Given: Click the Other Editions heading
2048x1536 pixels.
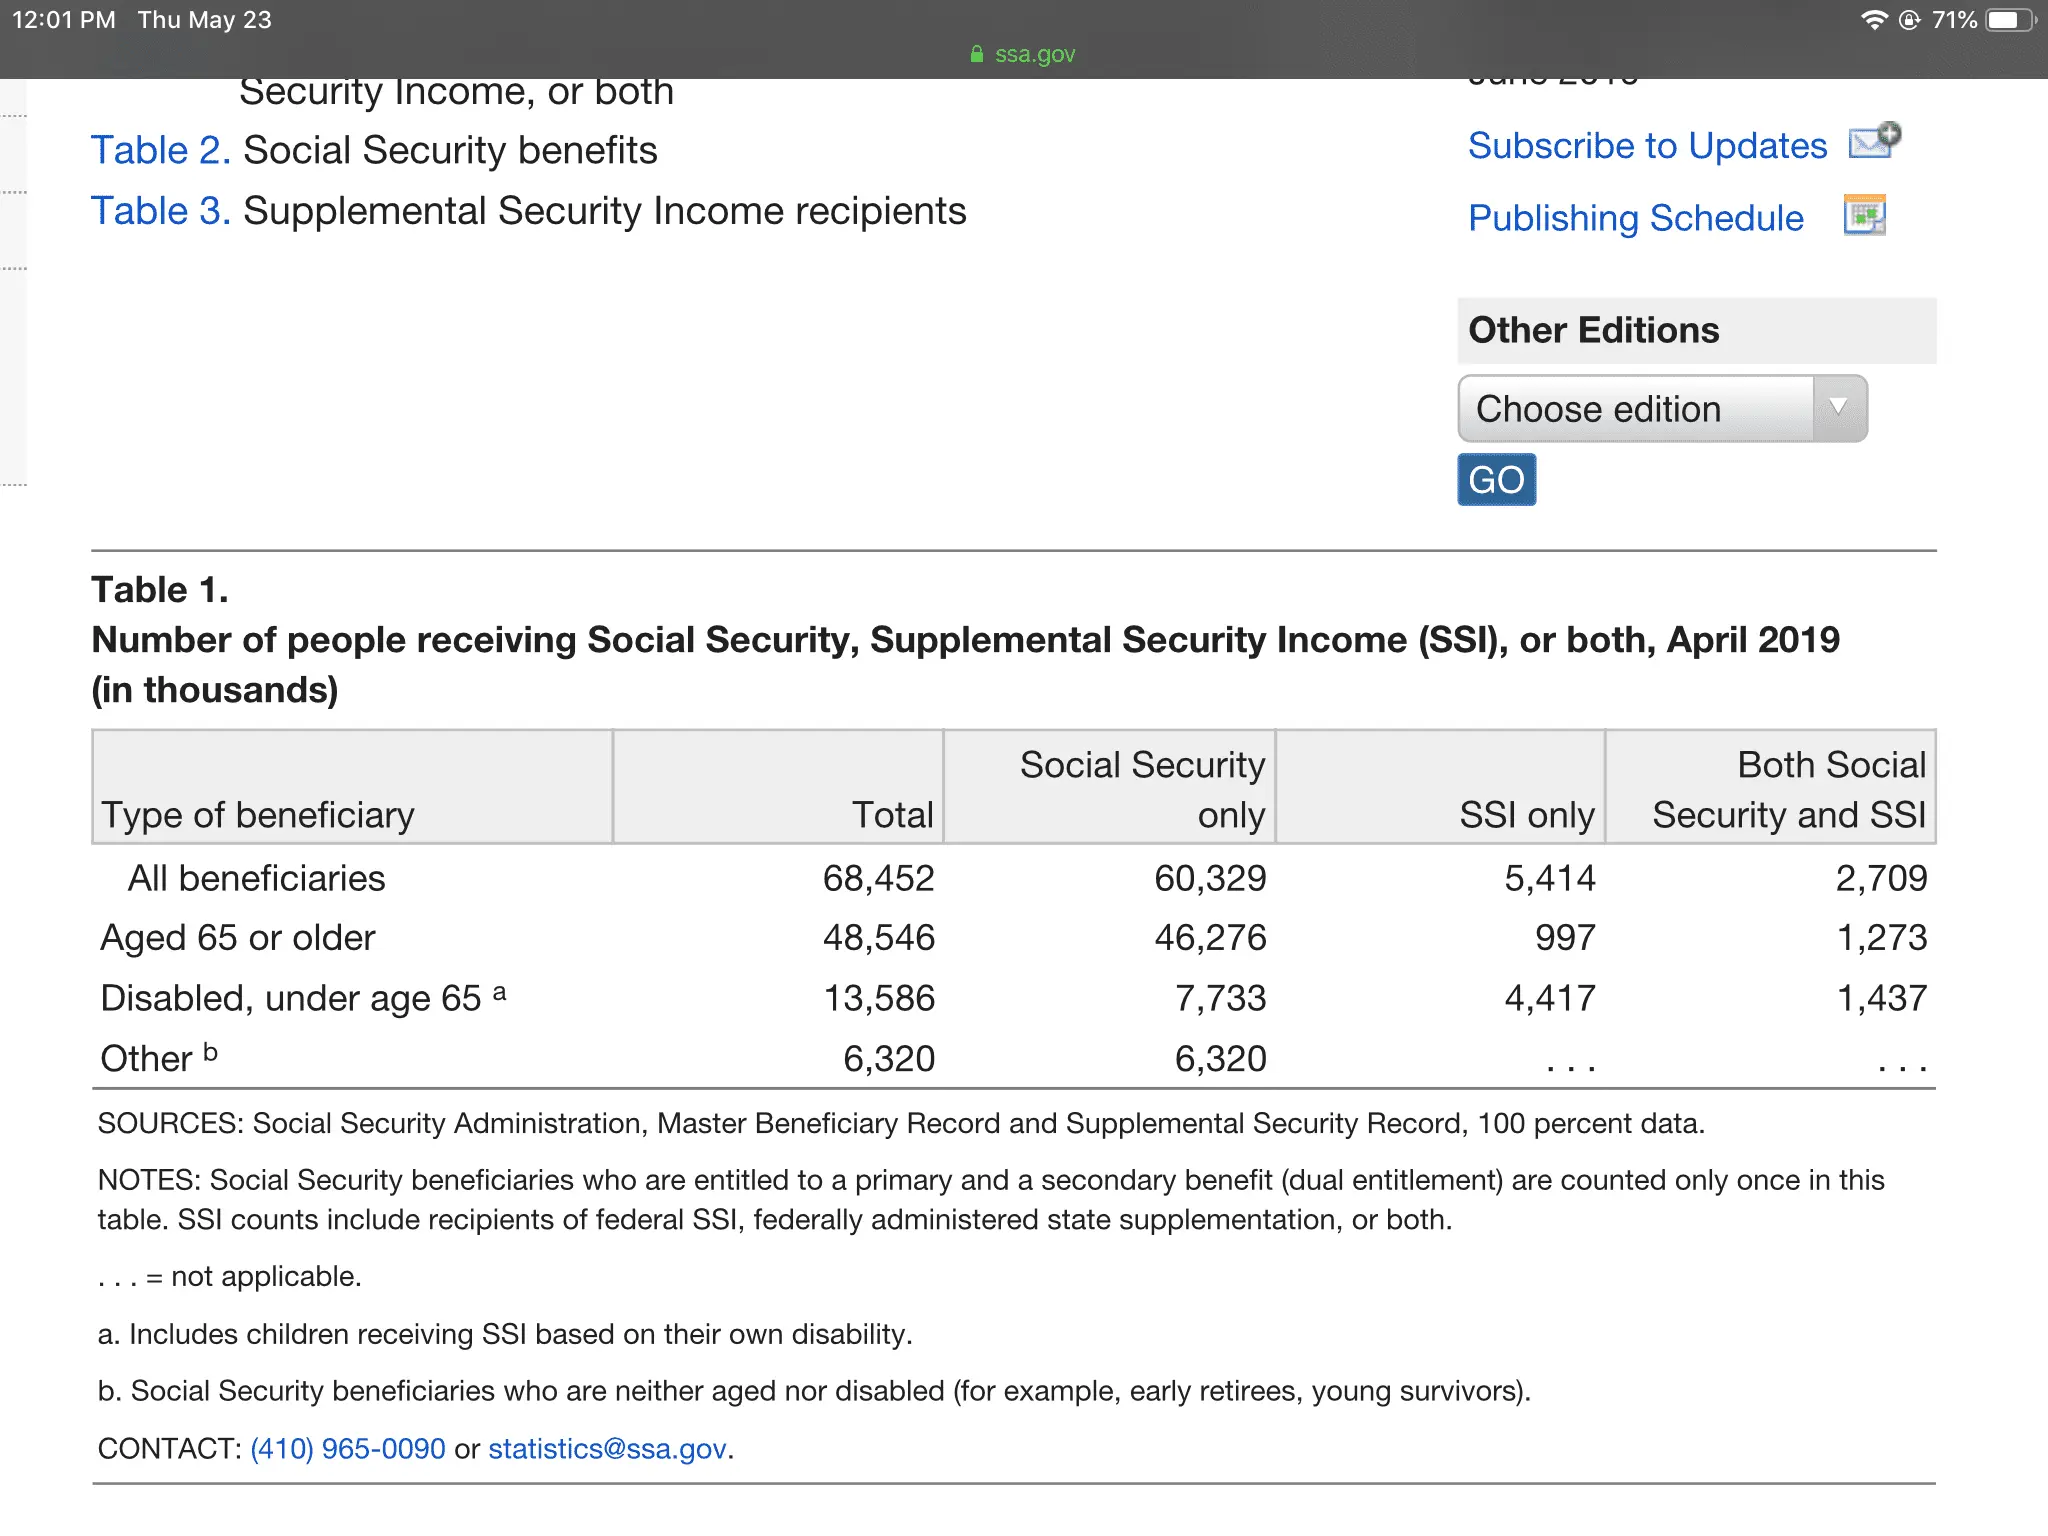Looking at the screenshot, I should pos(1593,330).
